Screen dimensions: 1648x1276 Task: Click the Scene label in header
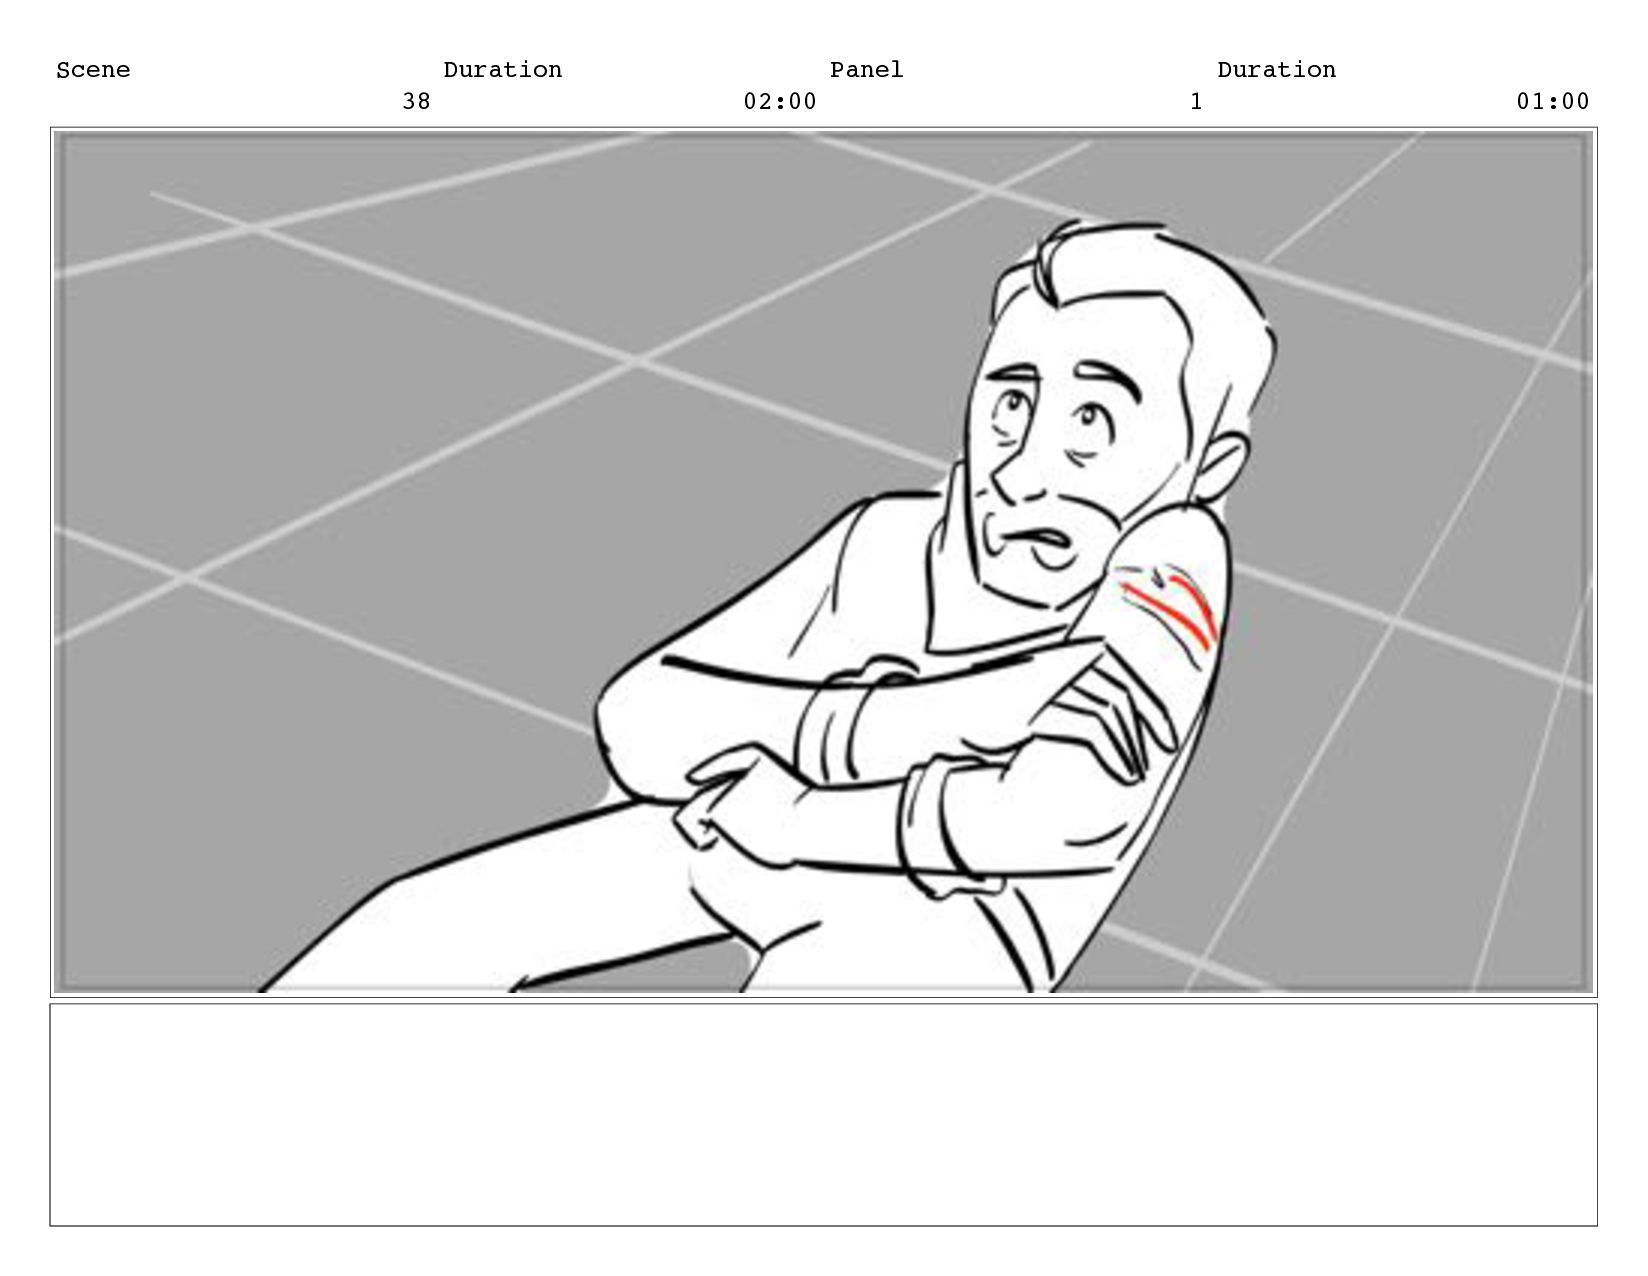(x=93, y=70)
